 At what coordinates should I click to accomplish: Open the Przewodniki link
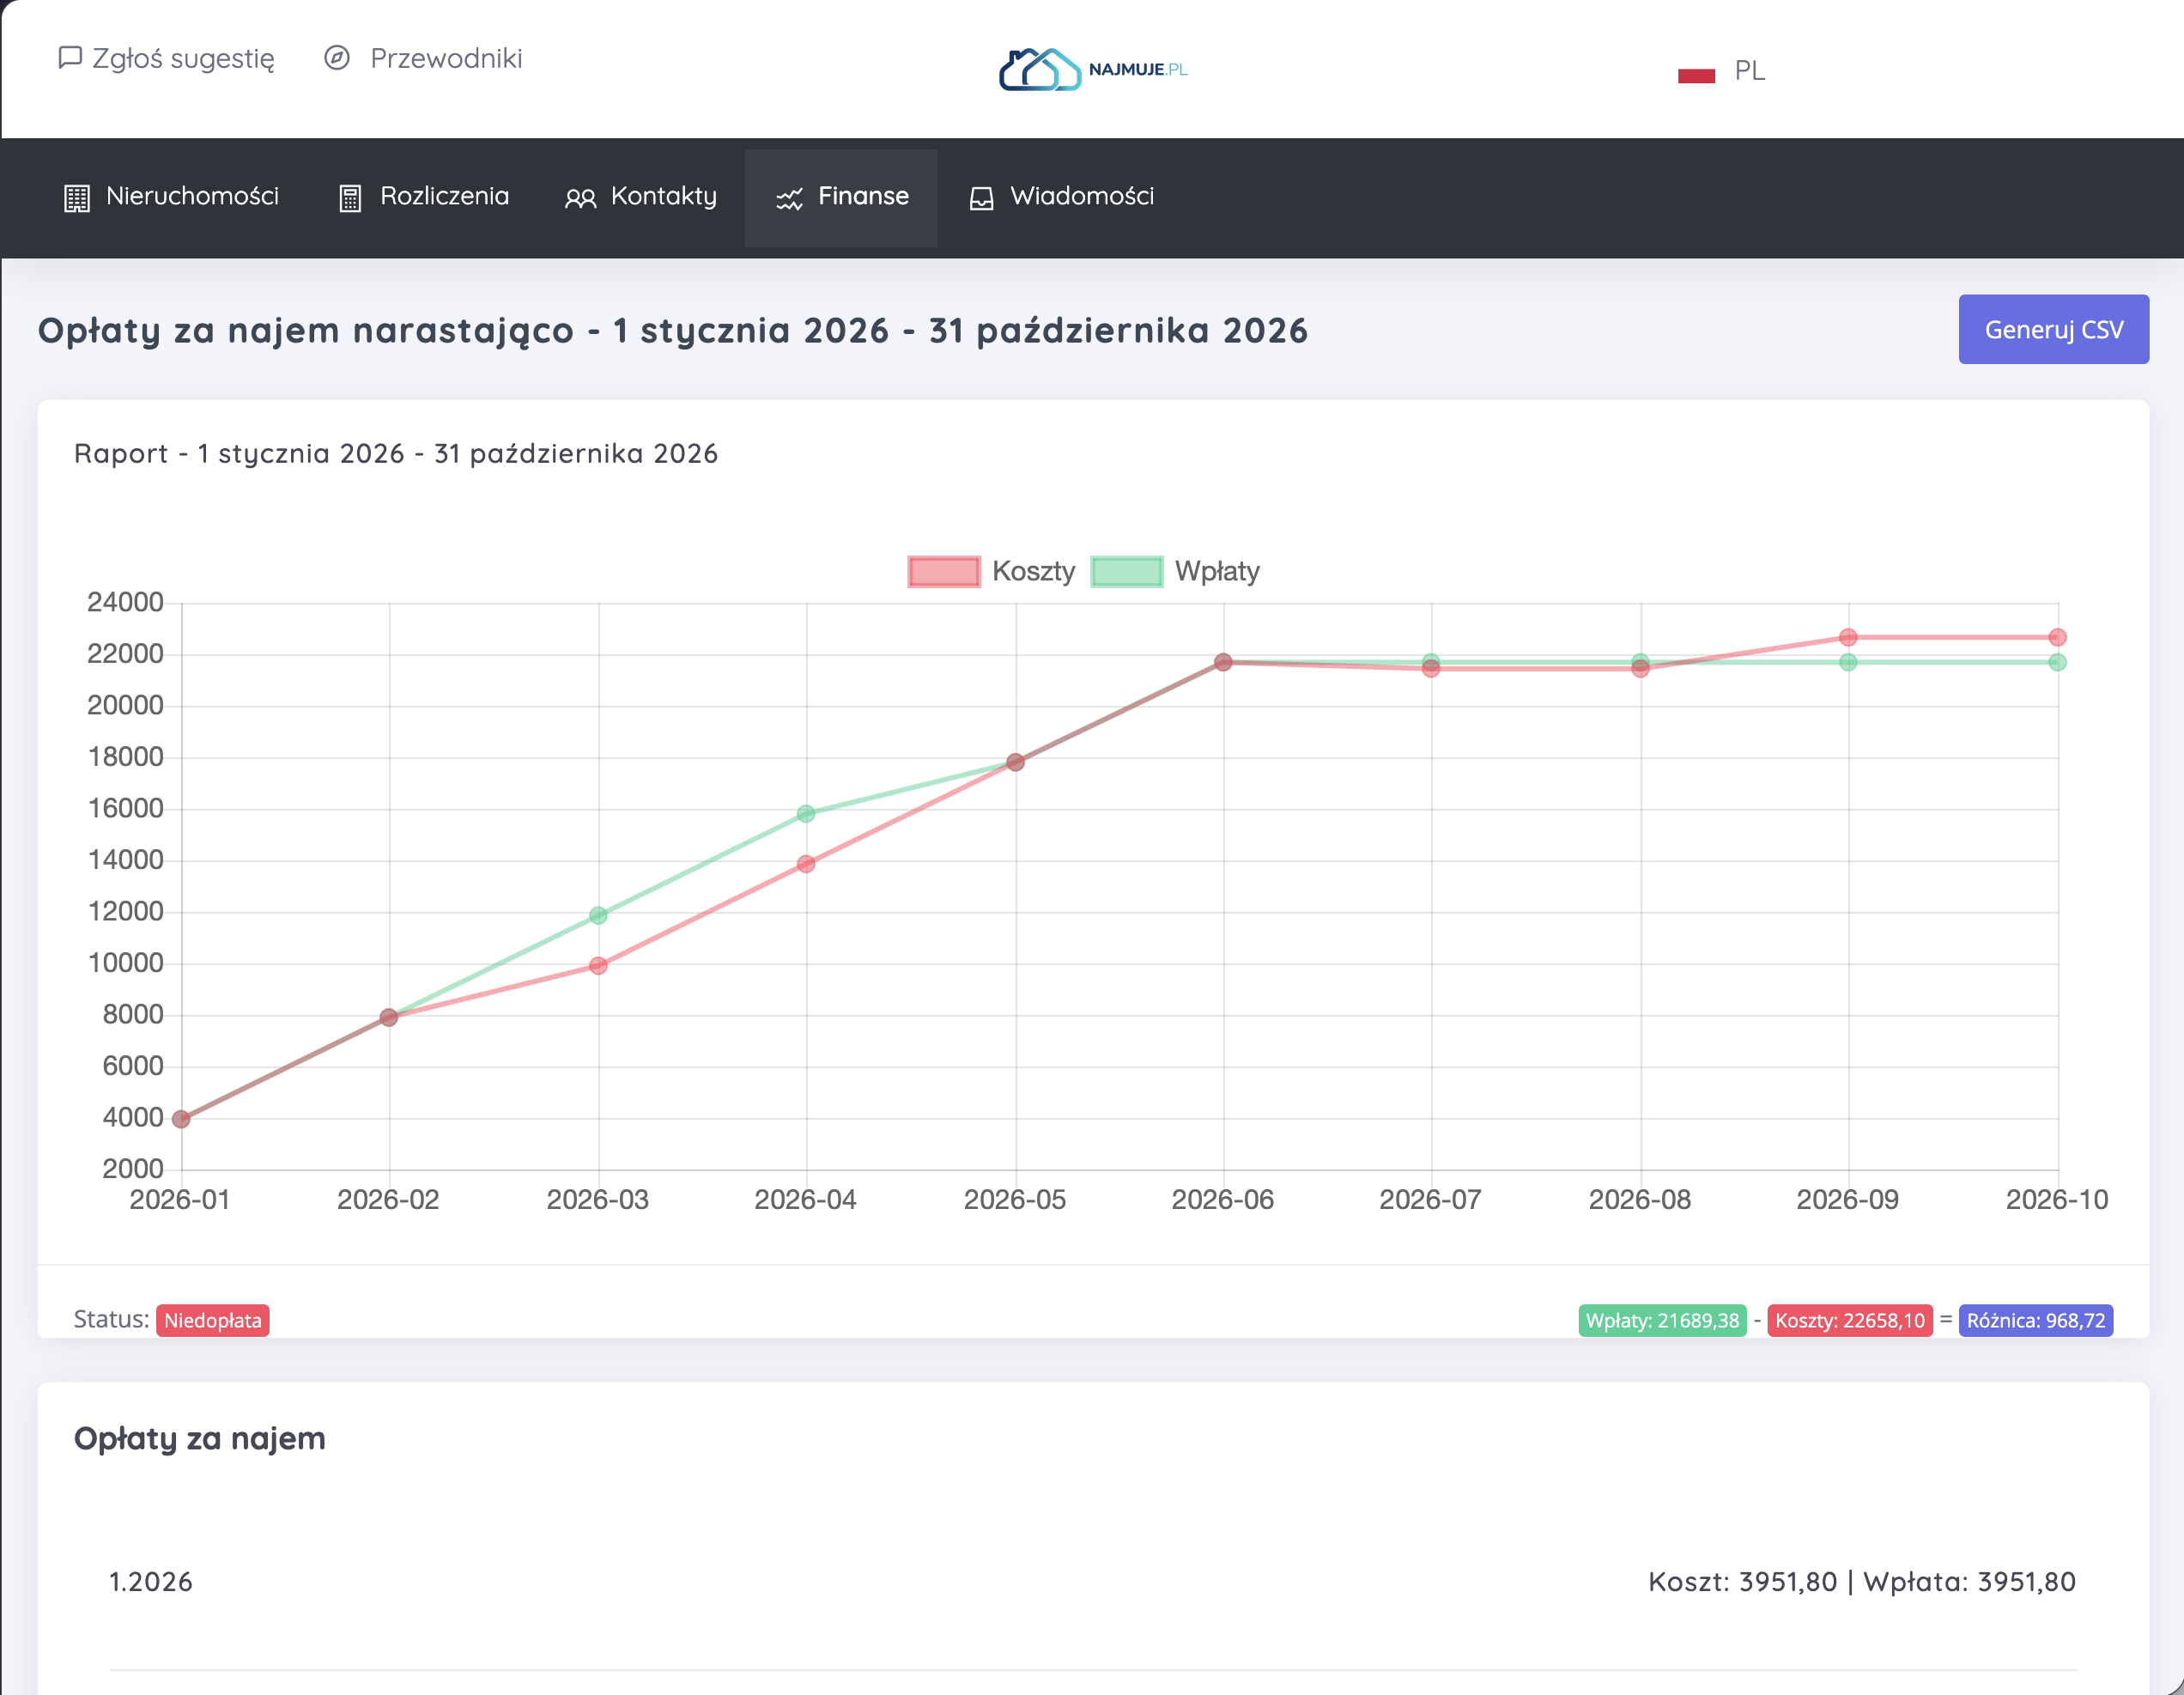(423, 58)
